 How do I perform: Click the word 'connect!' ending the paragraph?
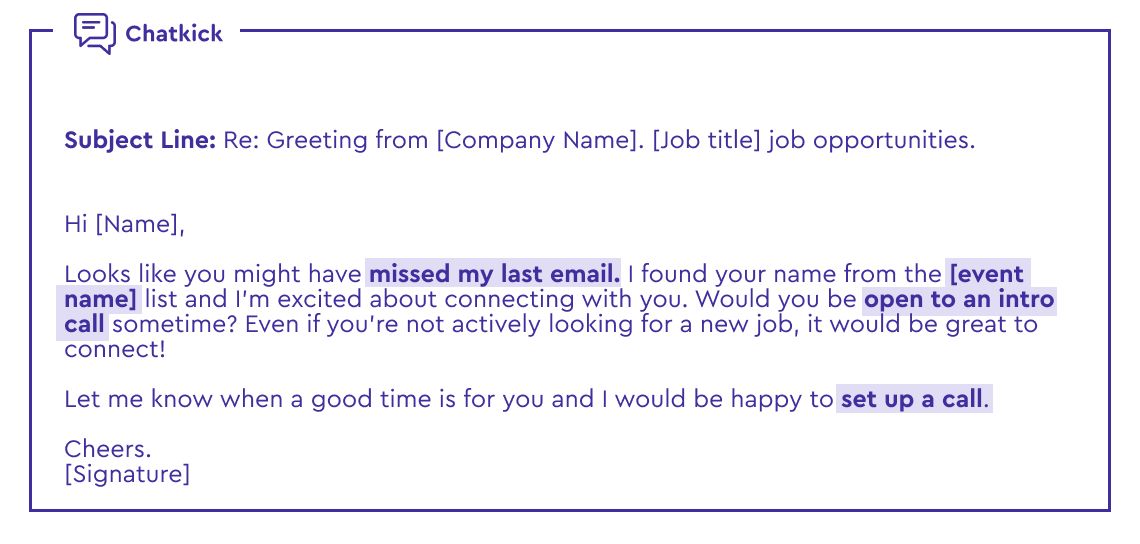click(x=115, y=349)
